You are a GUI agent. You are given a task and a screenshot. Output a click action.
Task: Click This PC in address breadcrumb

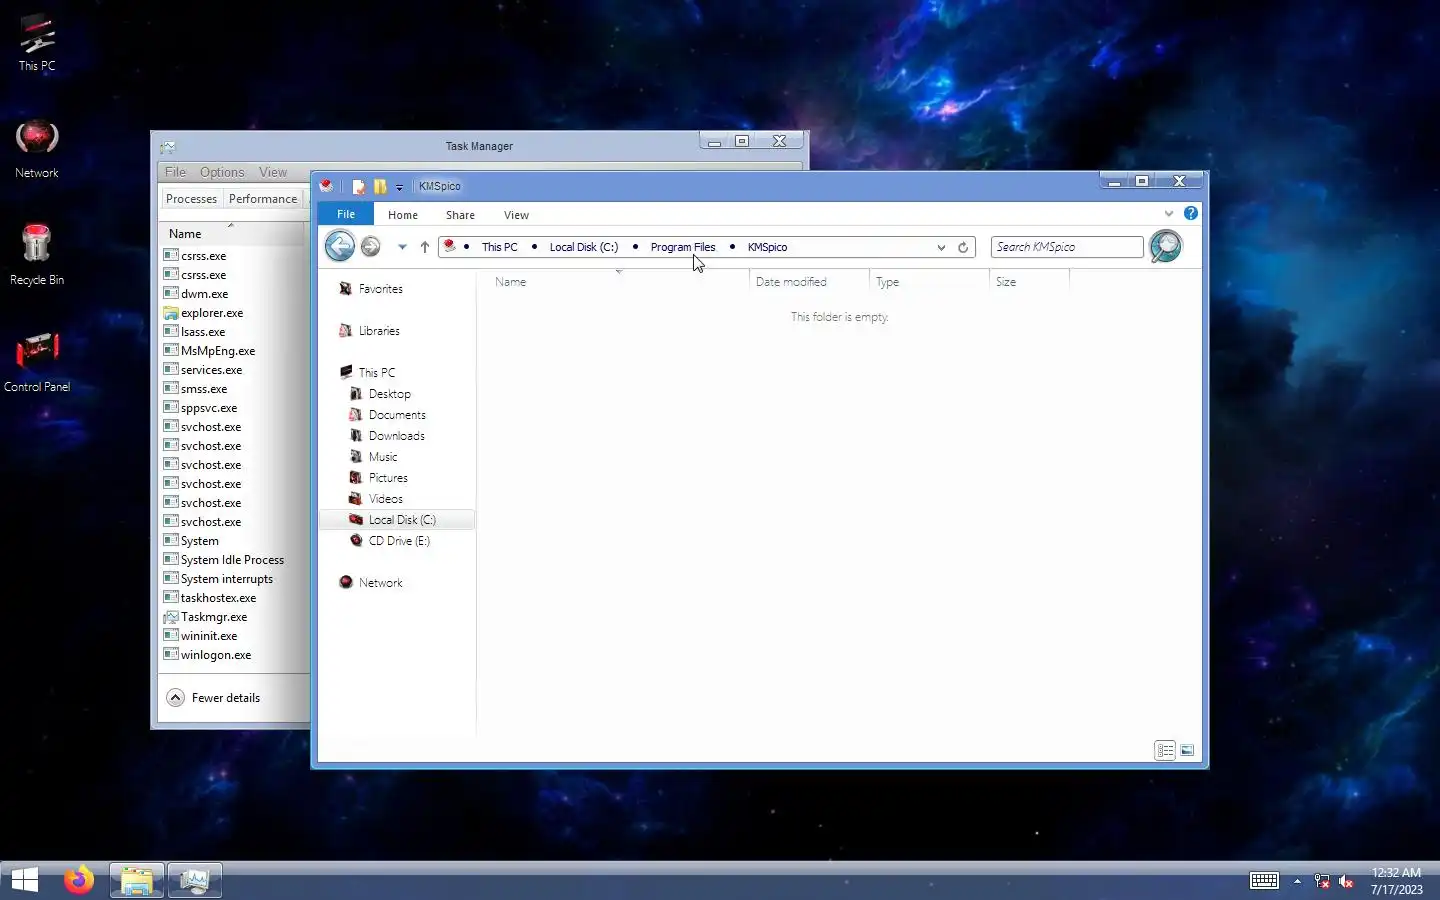click(x=500, y=247)
